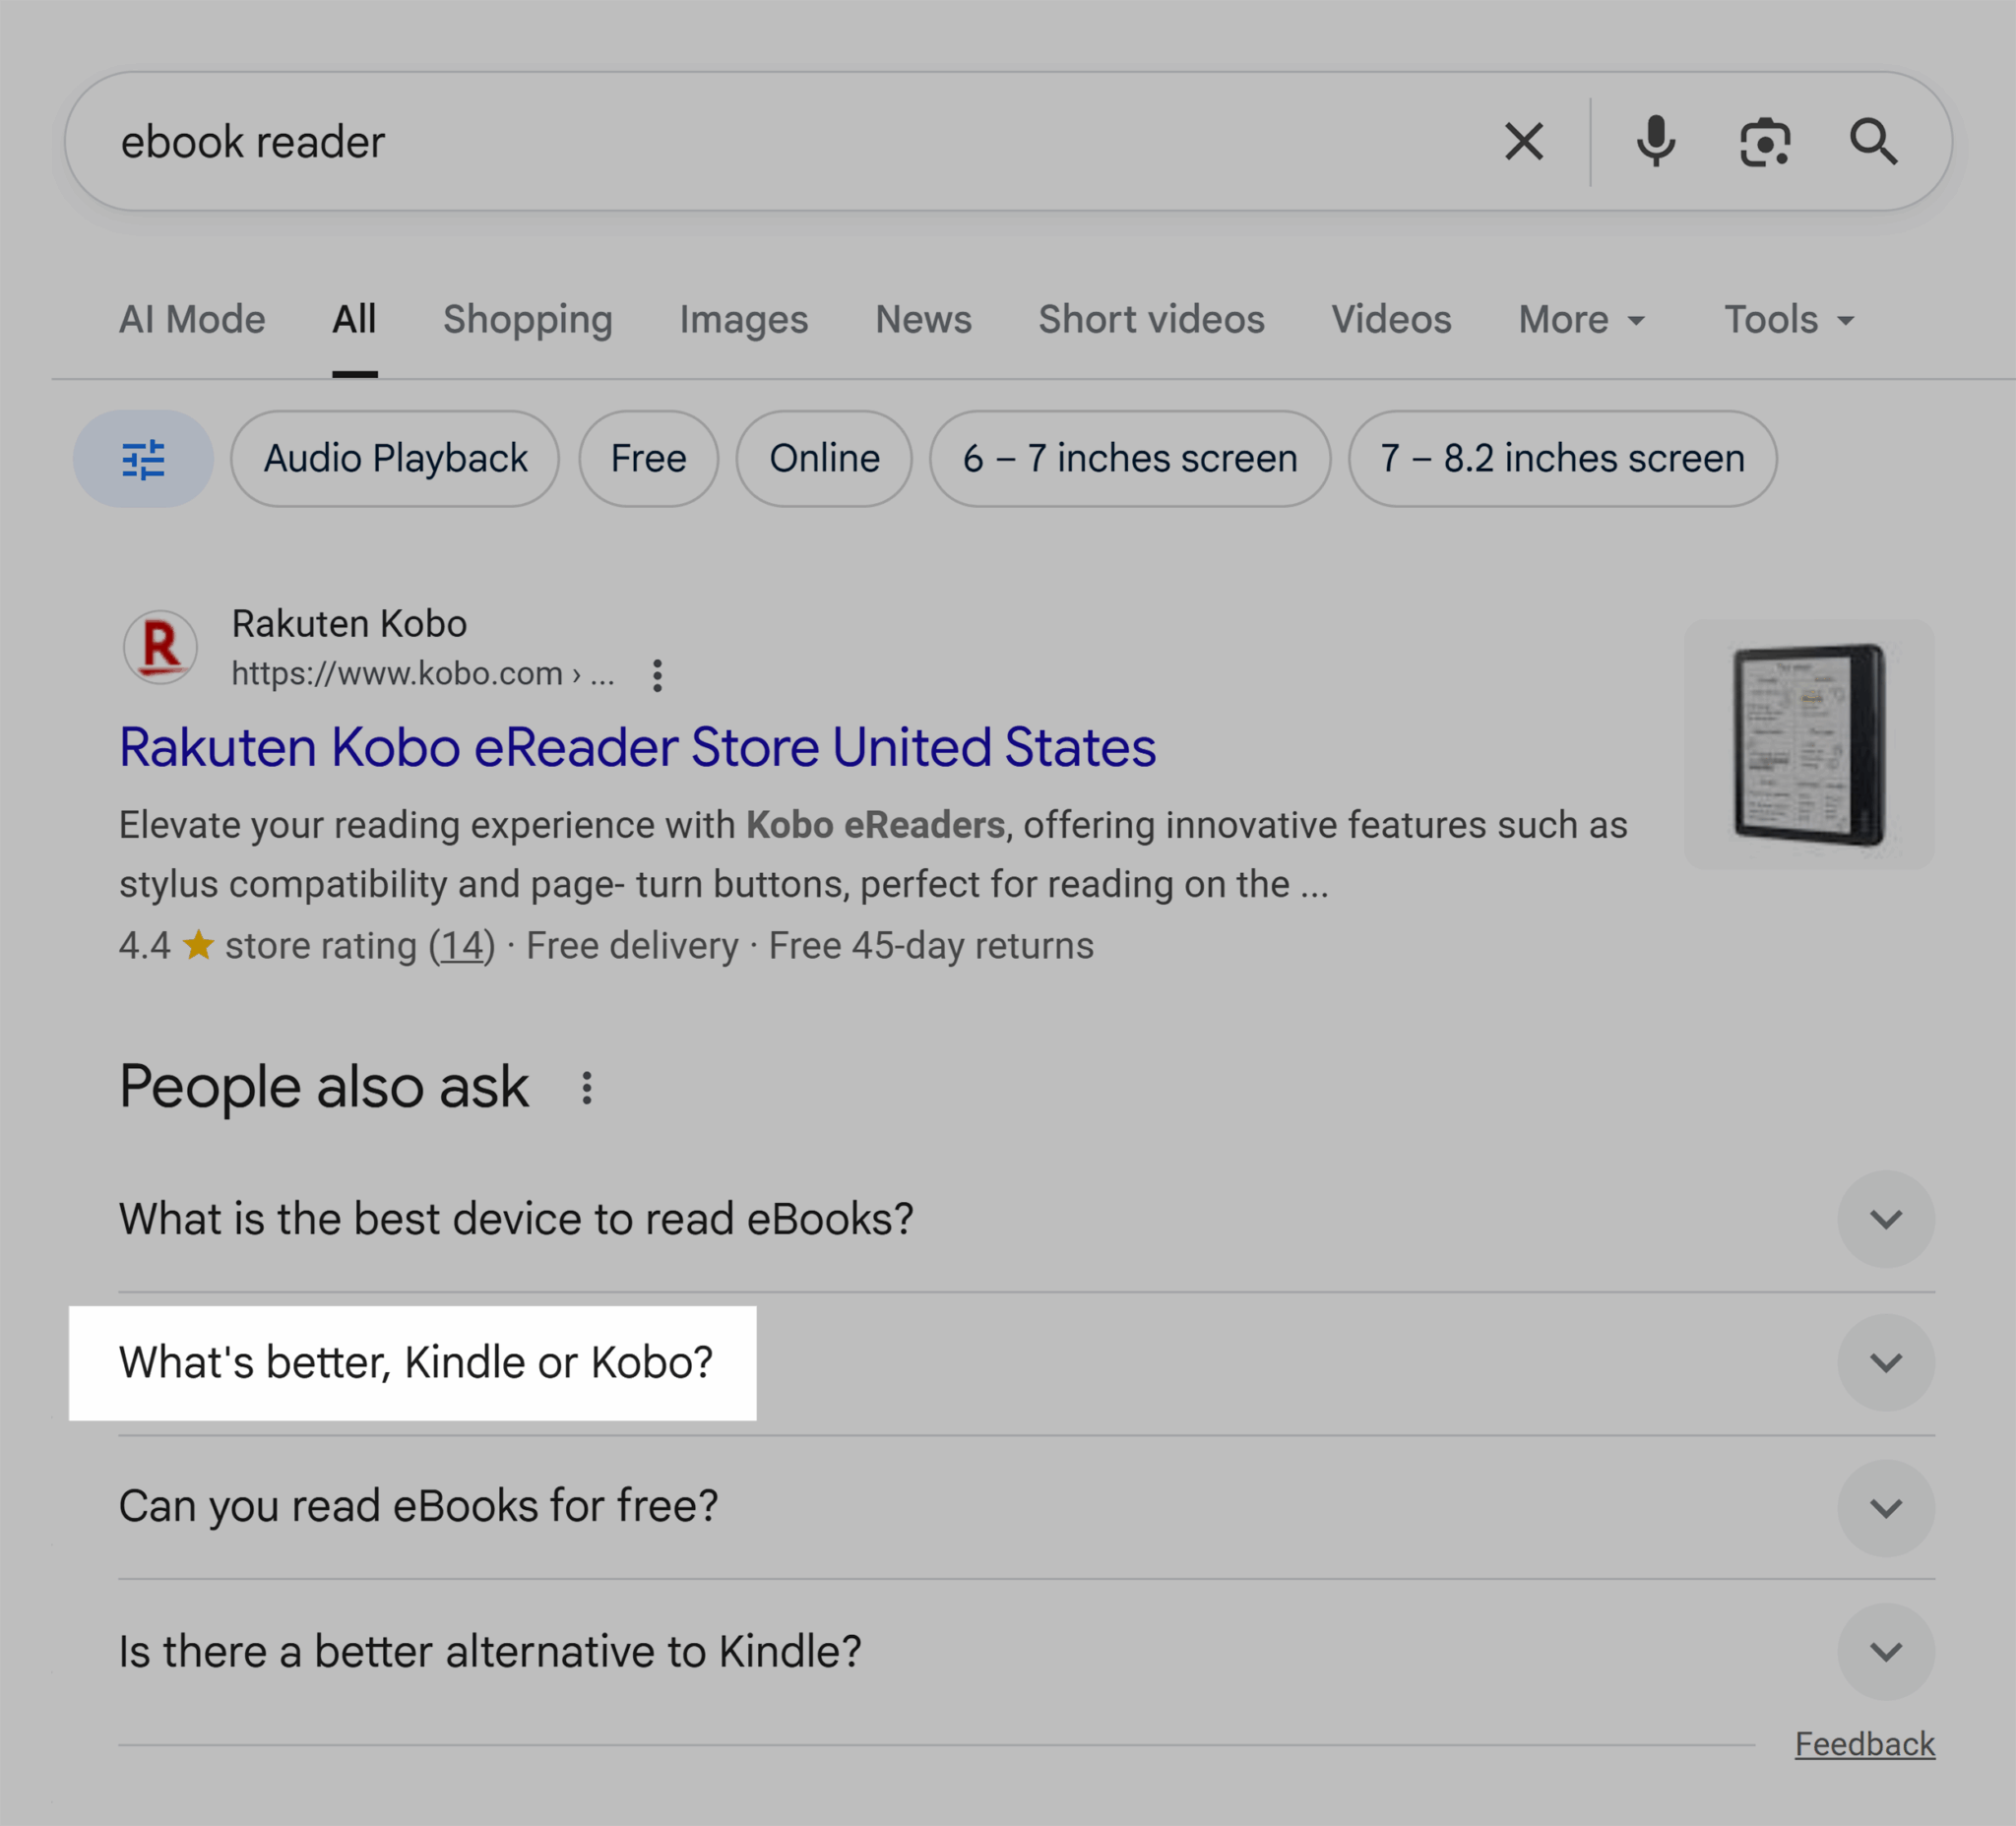Select the All tab
The width and height of the screenshot is (2016, 1826).
tap(354, 320)
